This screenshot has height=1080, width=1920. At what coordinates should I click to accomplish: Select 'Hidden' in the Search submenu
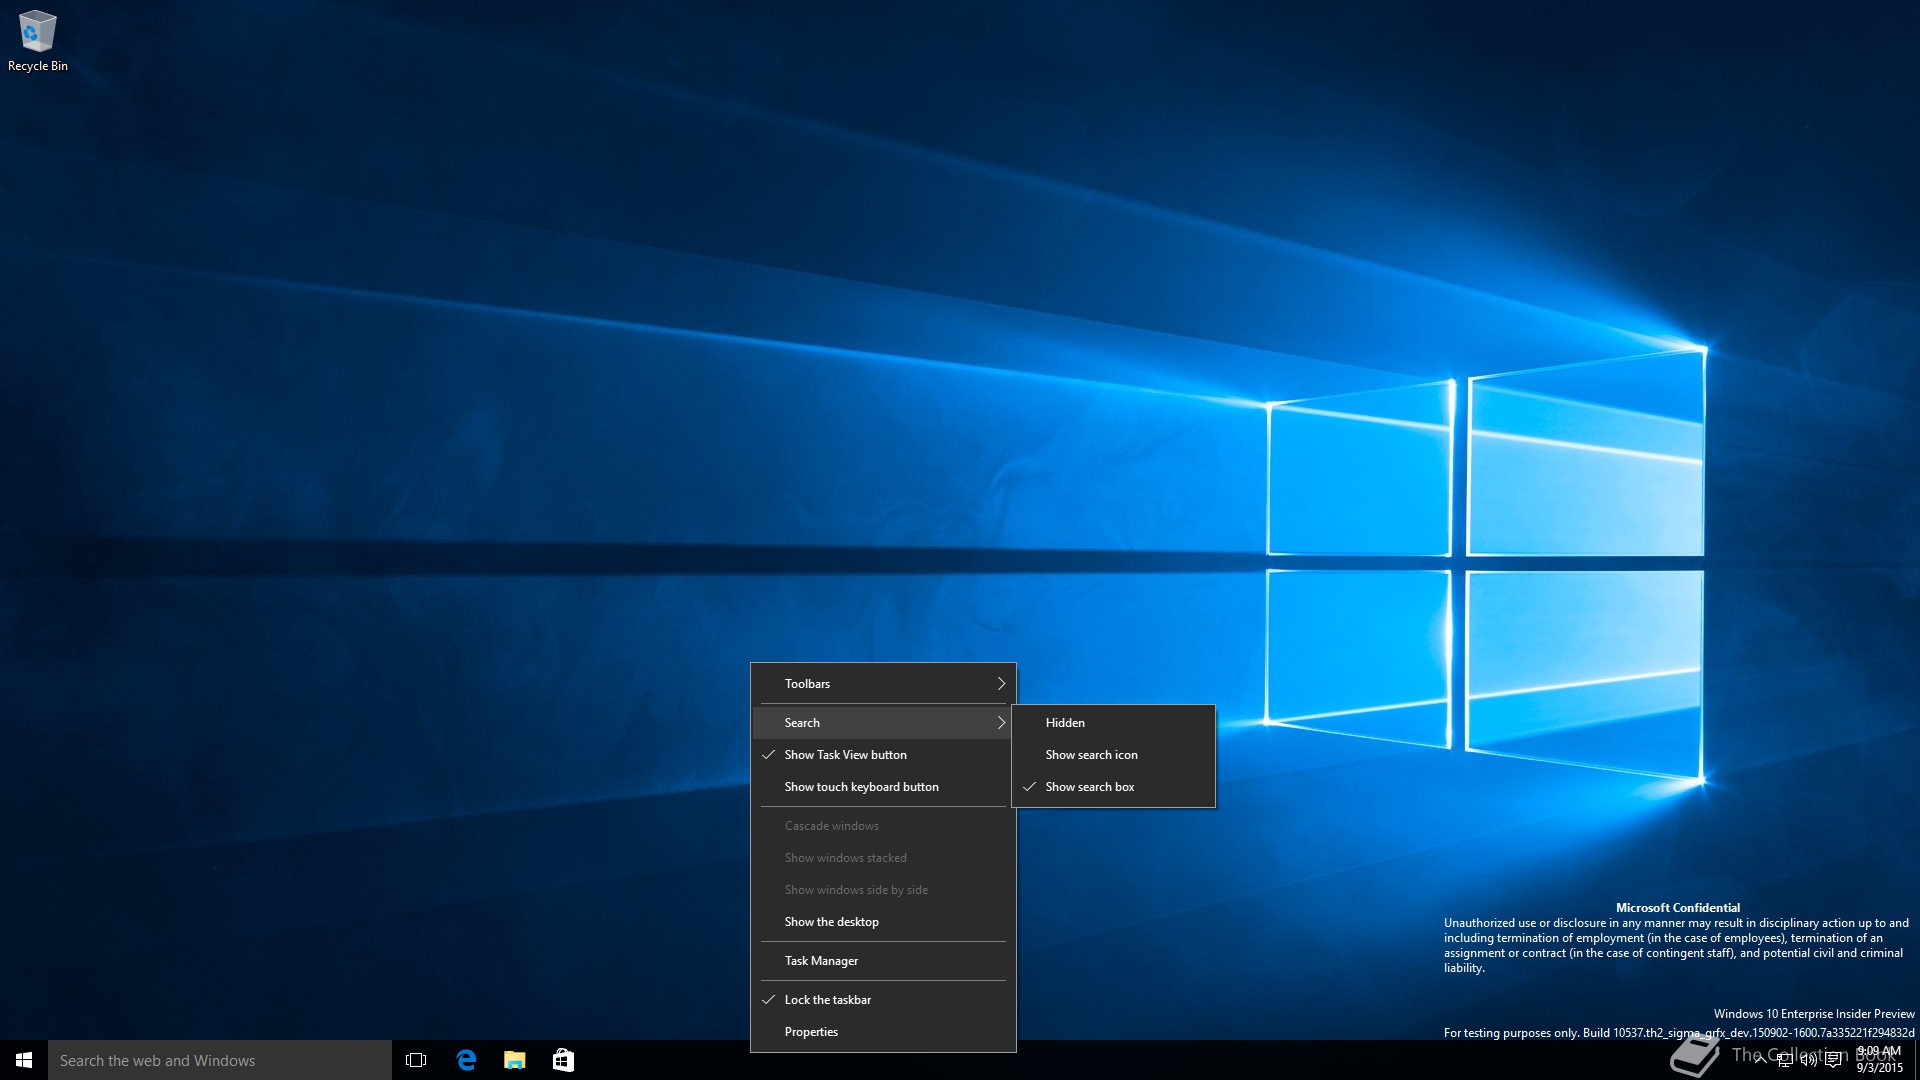click(x=1113, y=723)
